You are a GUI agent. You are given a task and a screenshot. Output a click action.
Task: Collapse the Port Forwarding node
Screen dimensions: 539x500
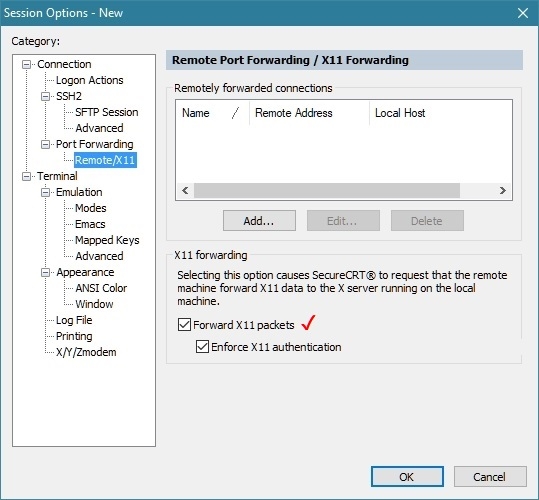(x=45, y=144)
